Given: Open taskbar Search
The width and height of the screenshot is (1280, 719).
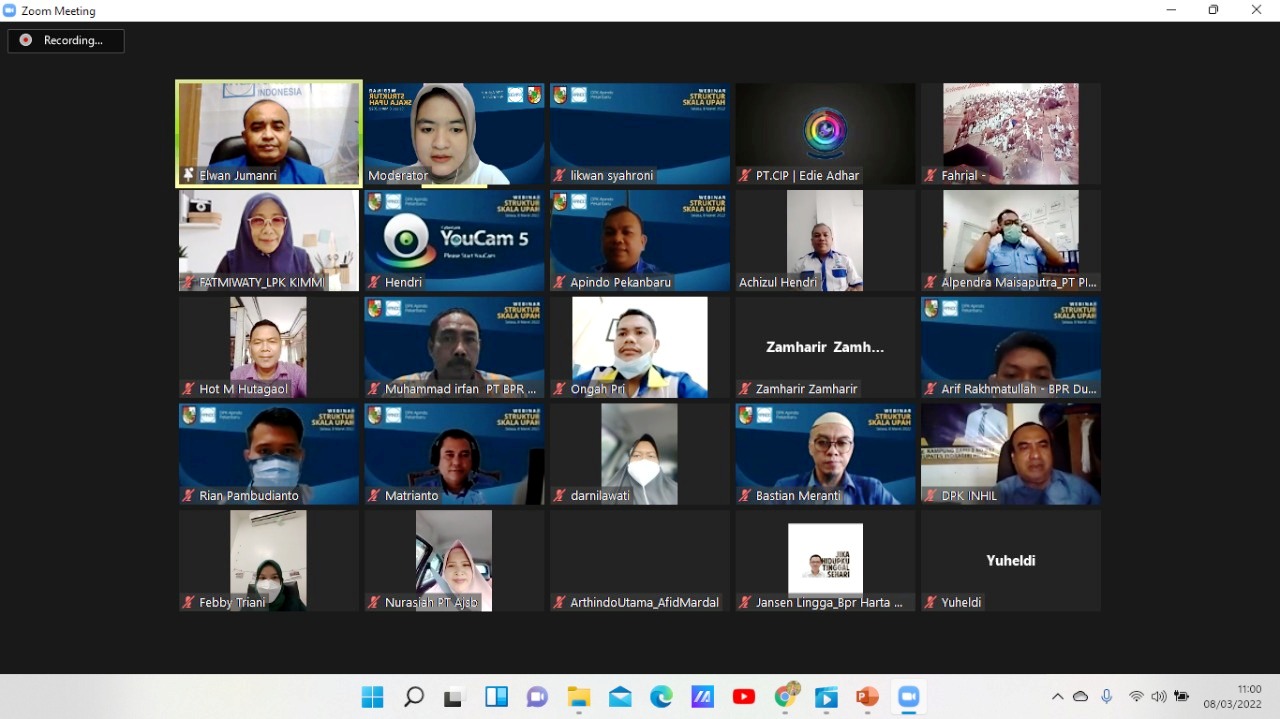Looking at the screenshot, I should coord(414,697).
